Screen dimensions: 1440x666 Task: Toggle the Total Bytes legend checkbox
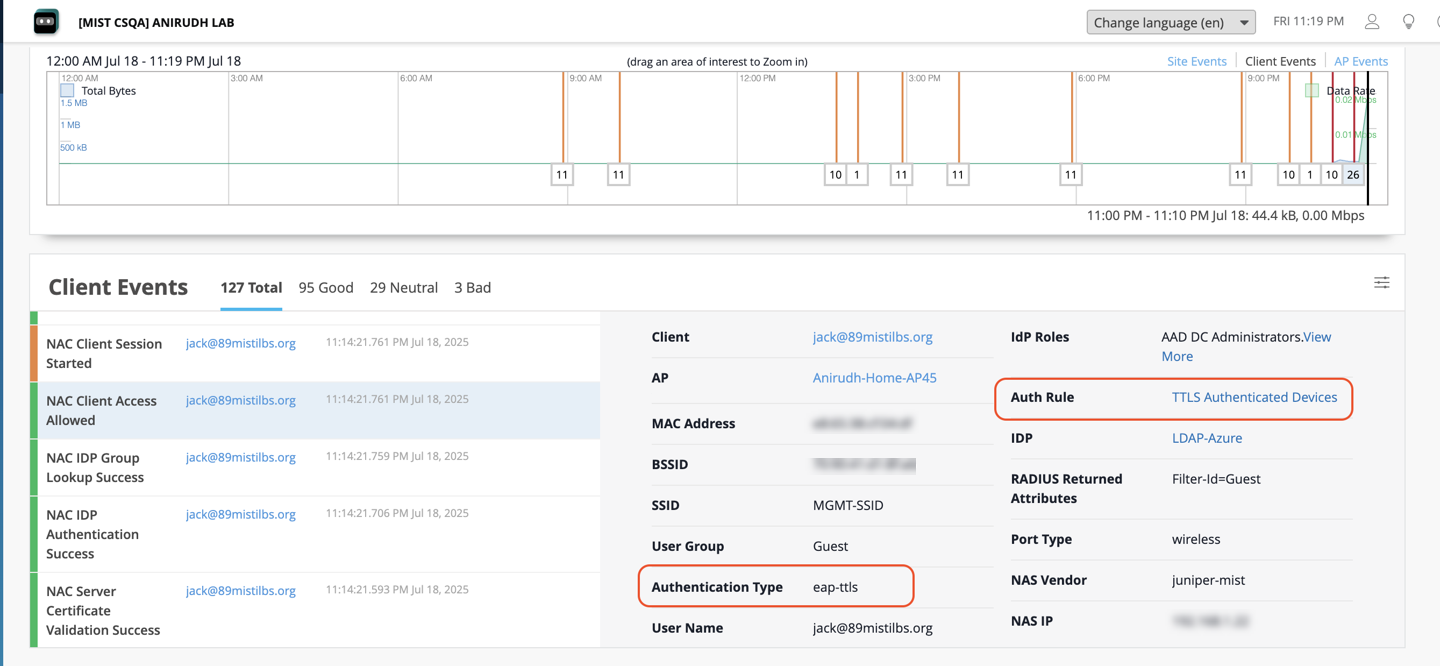click(67, 91)
